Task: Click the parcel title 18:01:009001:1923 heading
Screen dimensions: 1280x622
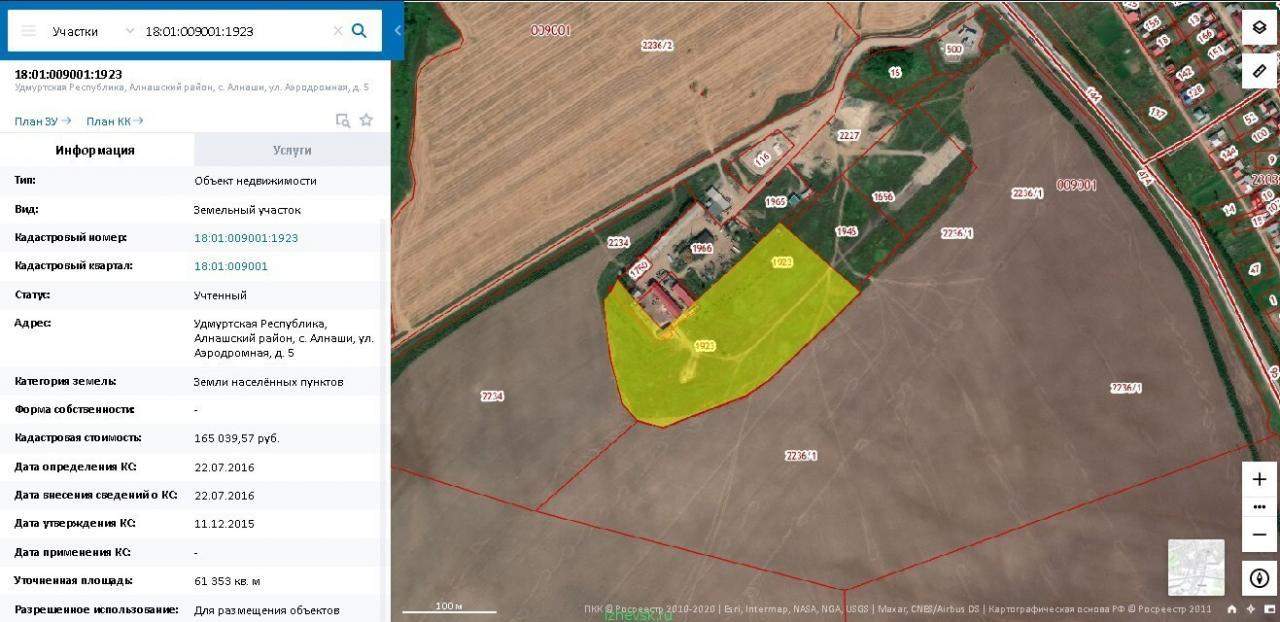Action: 68,74
